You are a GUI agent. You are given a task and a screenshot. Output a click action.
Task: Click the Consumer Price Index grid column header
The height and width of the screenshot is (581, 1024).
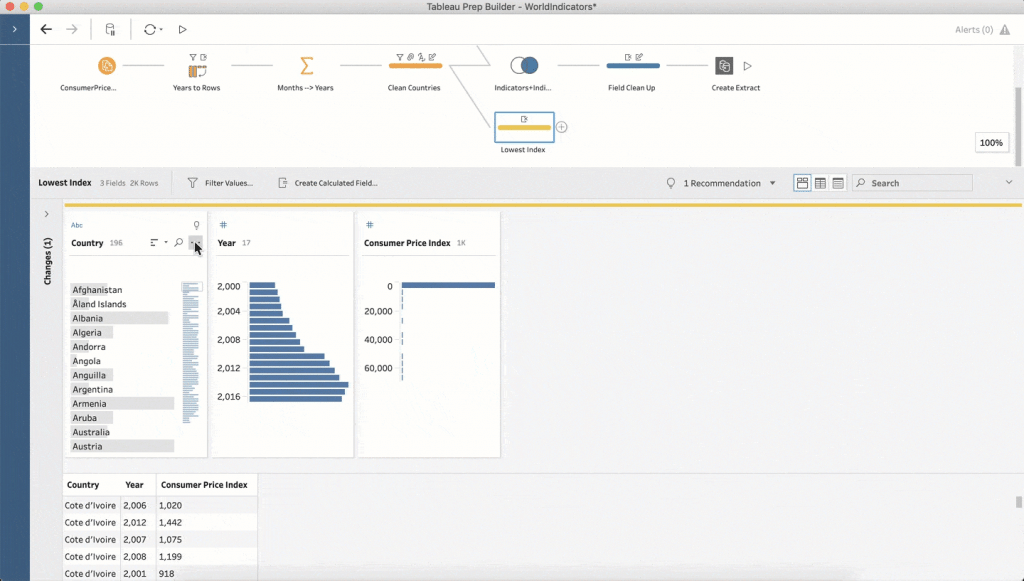[x=206, y=485]
